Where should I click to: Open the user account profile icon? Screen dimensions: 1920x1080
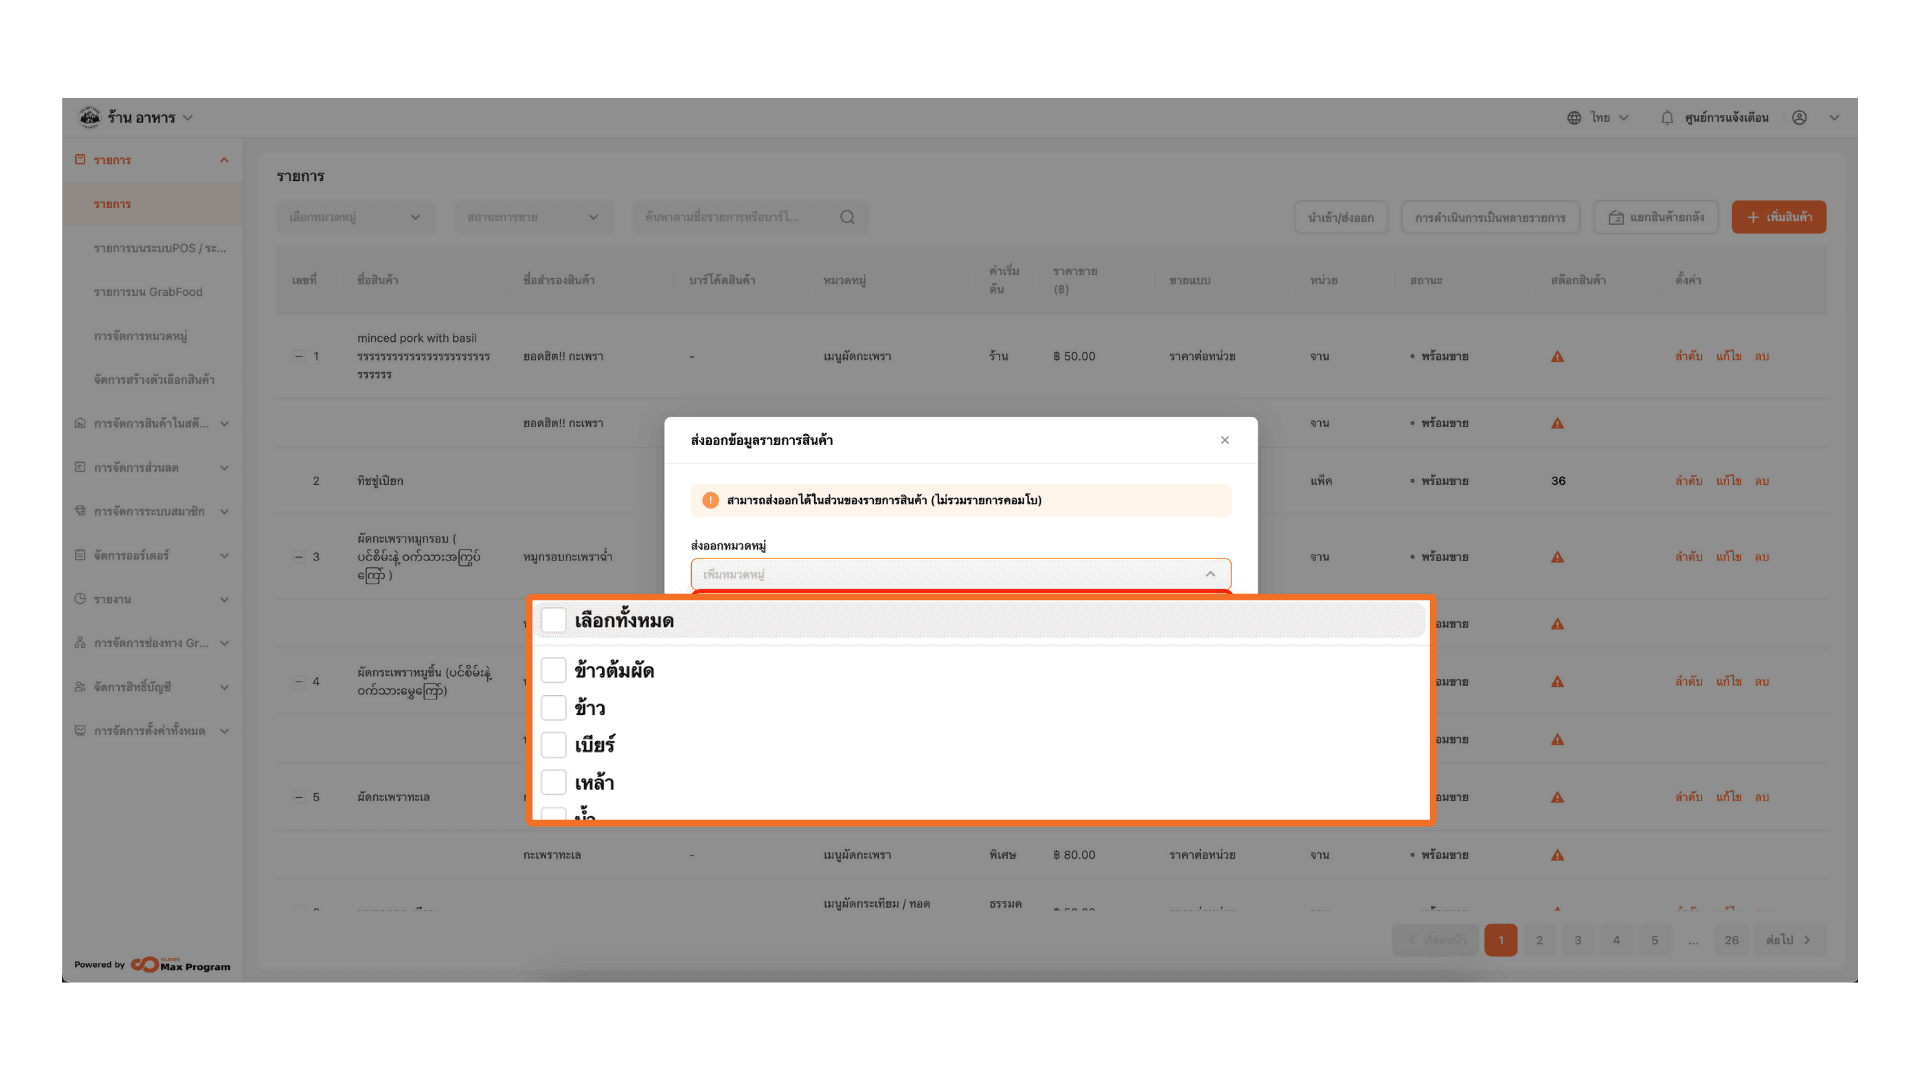[1799, 118]
